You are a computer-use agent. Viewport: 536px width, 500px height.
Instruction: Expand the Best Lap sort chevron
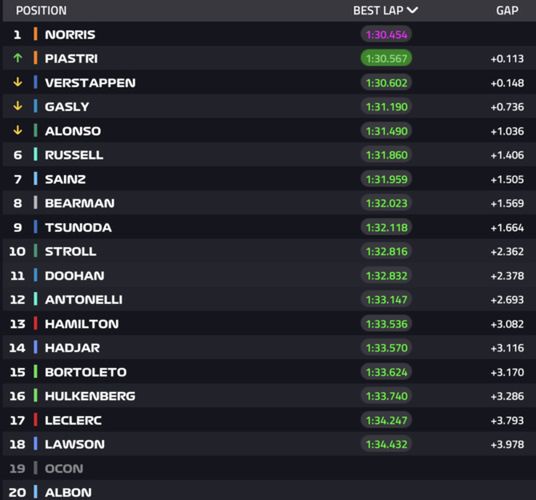click(413, 10)
